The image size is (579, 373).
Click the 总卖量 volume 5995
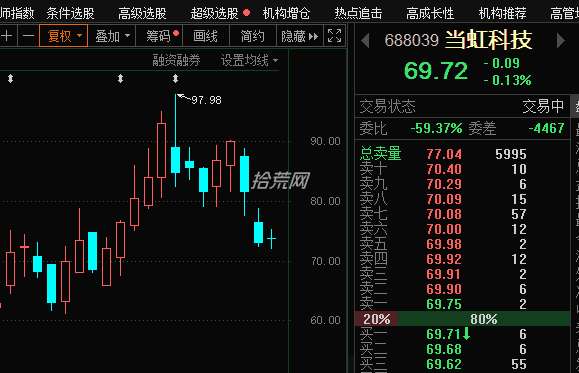pyautogui.click(x=511, y=154)
